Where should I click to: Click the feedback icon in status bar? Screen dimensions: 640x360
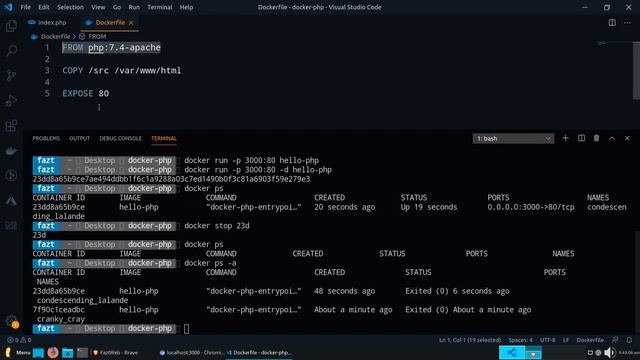[x=615, y=340]
